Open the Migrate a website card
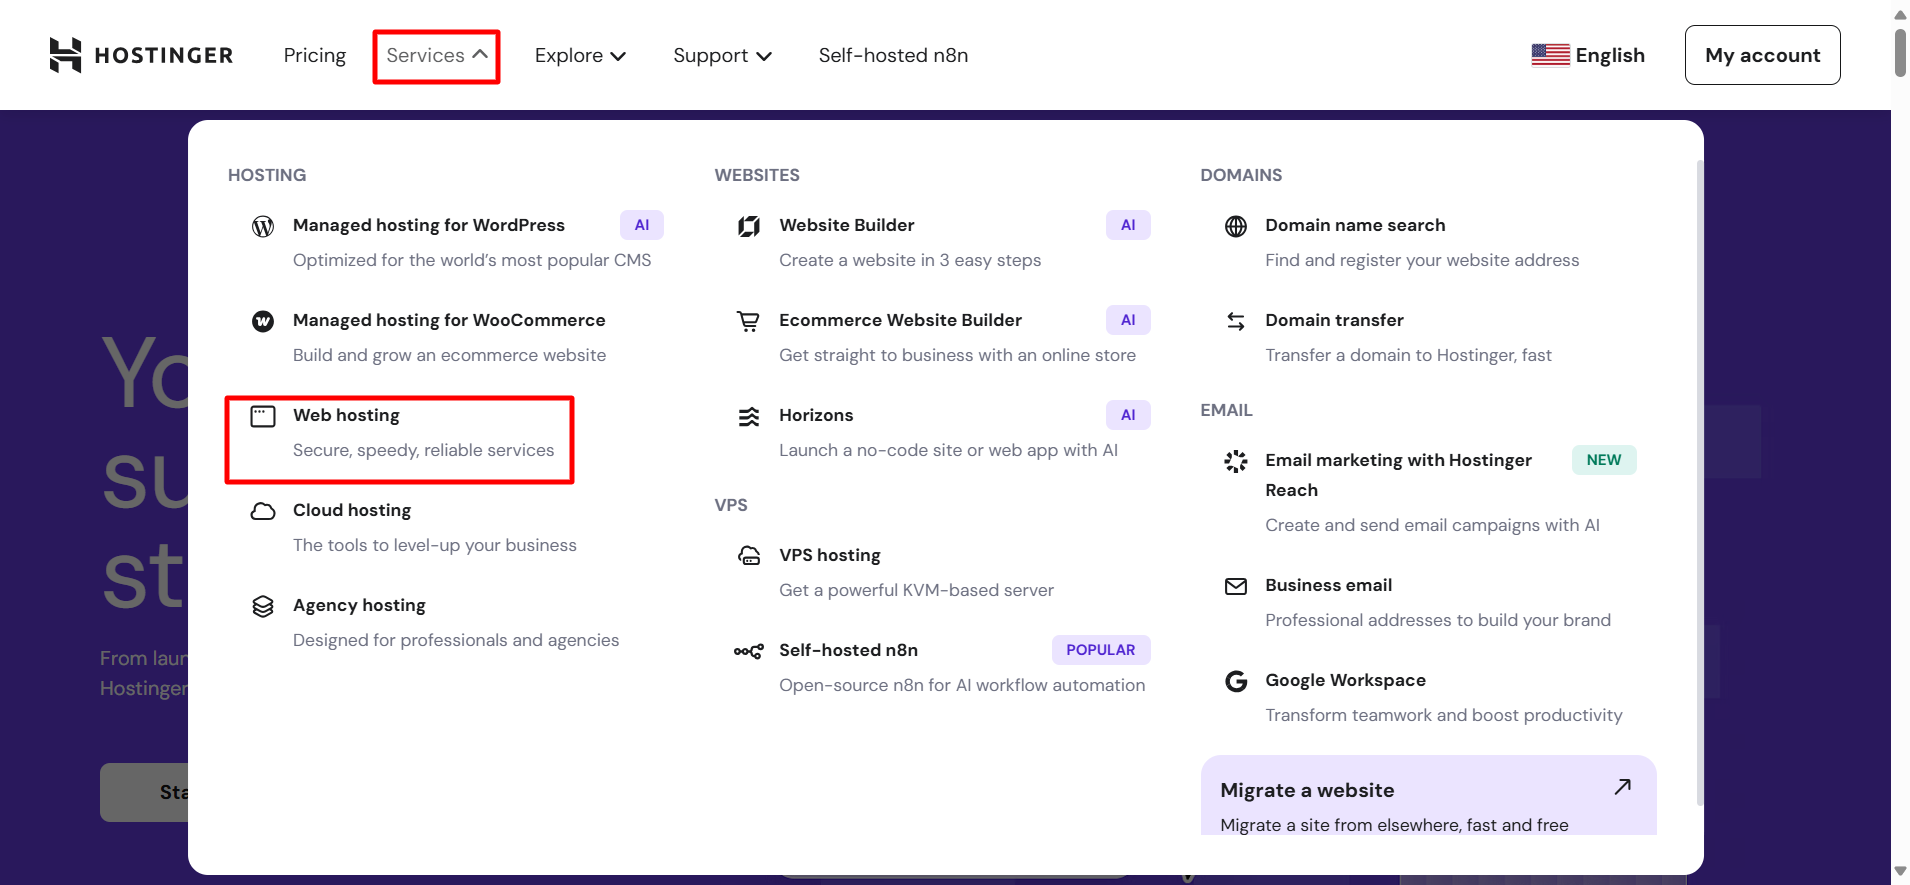 (1429, 795)
